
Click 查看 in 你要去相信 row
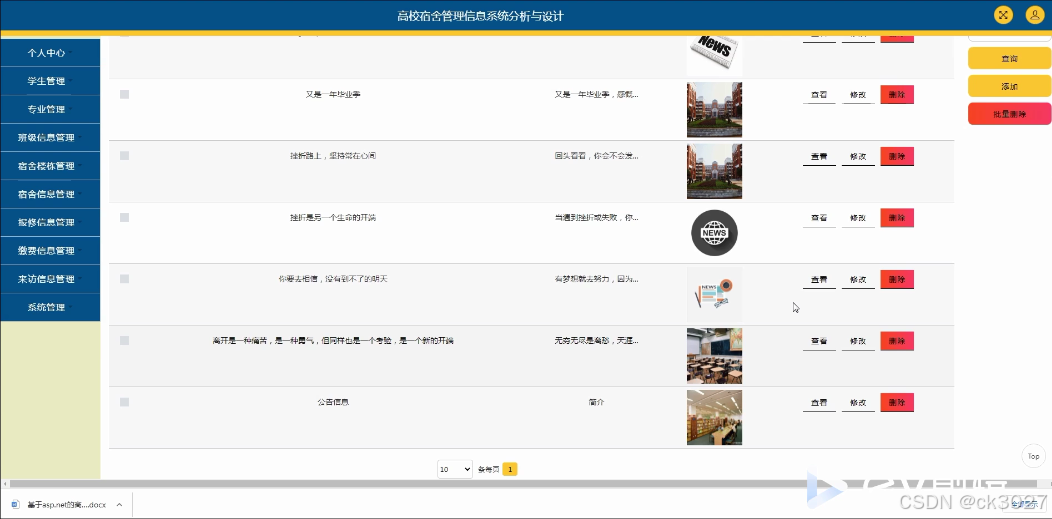pyautogui.click(x=819, y=280)
